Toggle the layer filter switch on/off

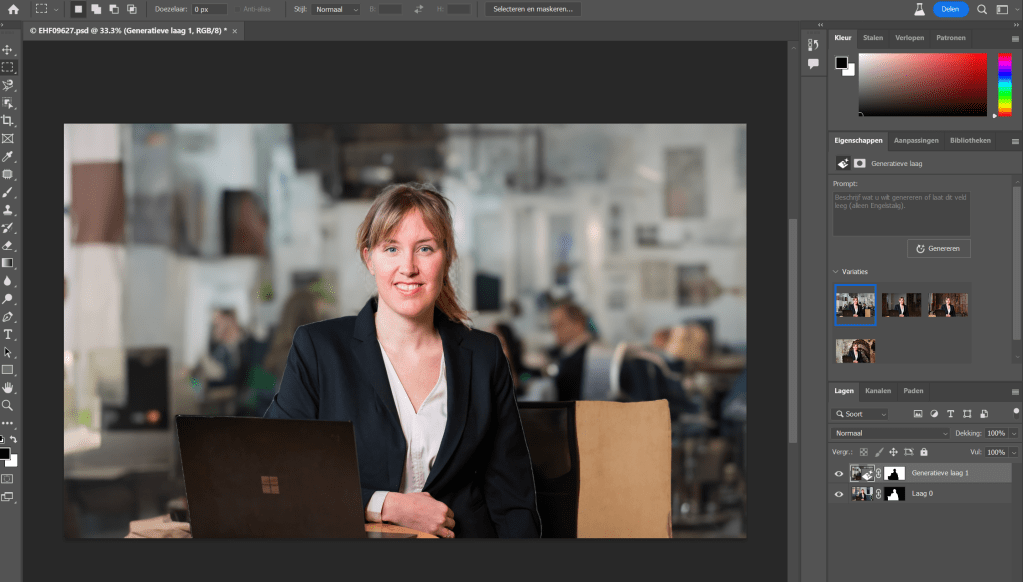[1016, 411]
